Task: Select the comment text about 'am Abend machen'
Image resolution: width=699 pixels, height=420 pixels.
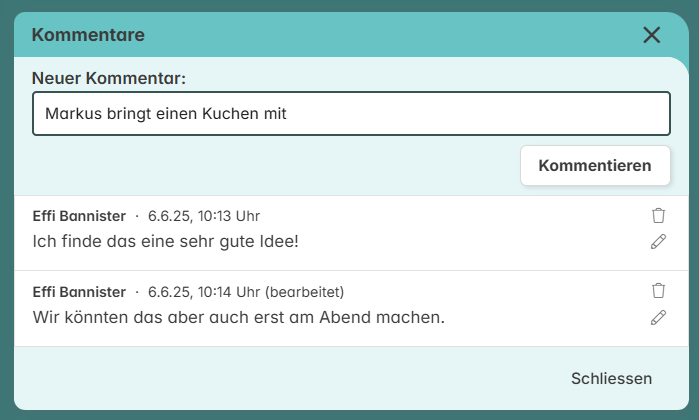Action: pos(238,317)
